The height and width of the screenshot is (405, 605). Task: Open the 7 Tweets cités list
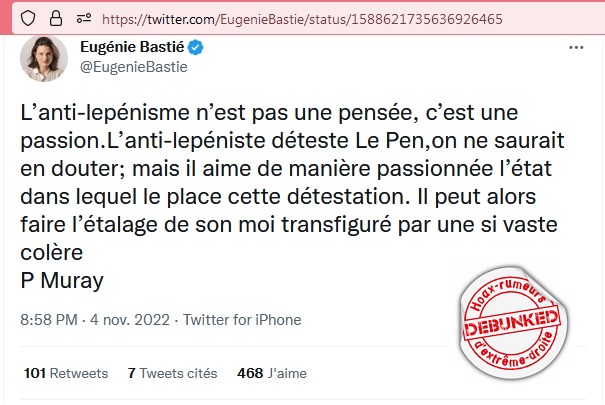(x=172, y=374)
